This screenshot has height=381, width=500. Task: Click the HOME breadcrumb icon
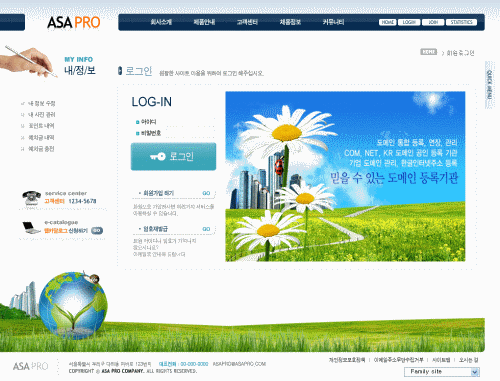click(x=428, y=52)
